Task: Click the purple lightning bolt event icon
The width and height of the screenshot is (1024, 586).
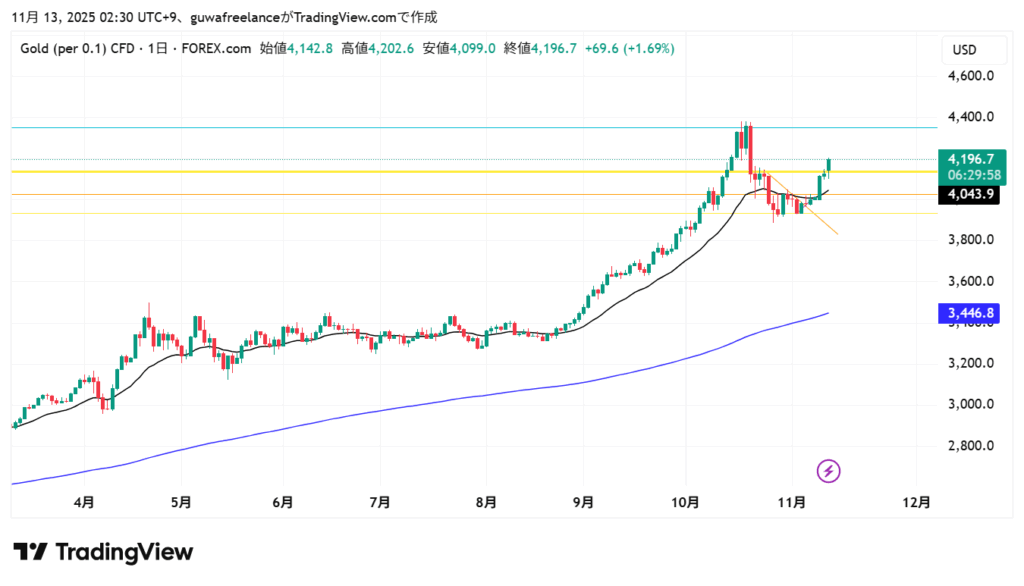Action: (828, 470)
